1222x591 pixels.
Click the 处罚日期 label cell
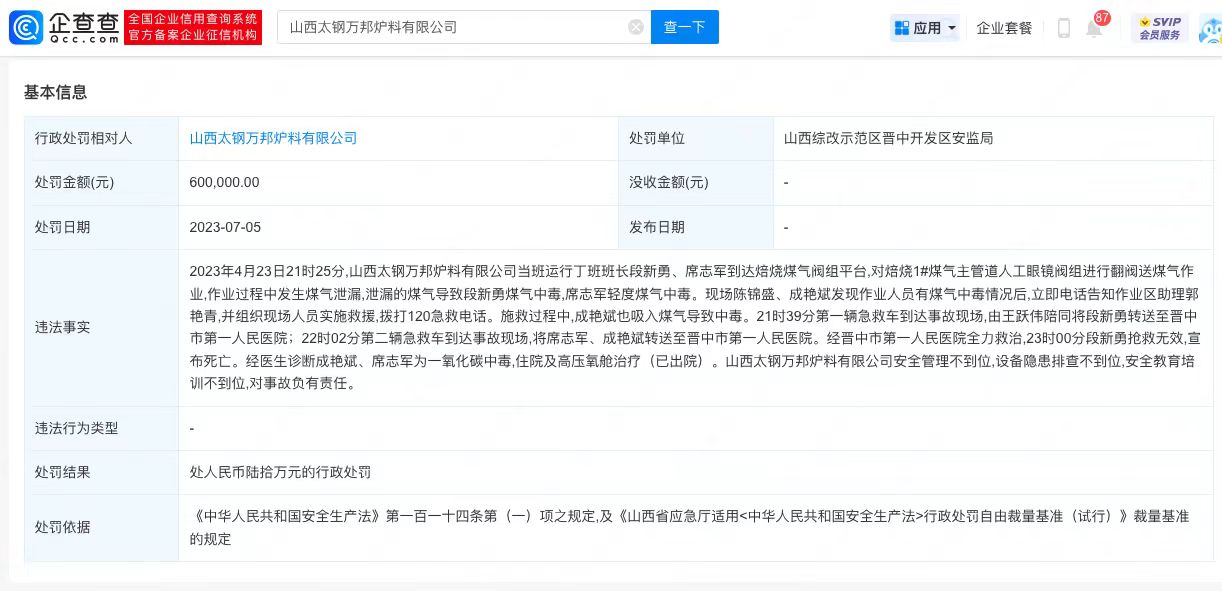[102, 227]
